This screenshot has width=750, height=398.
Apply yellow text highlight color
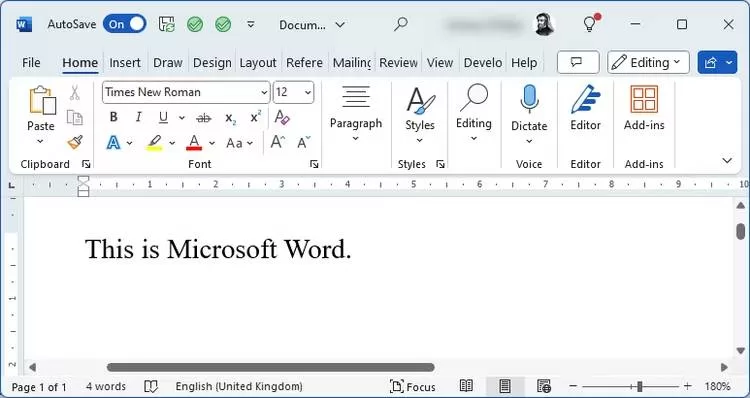click(x=154, y=143)
